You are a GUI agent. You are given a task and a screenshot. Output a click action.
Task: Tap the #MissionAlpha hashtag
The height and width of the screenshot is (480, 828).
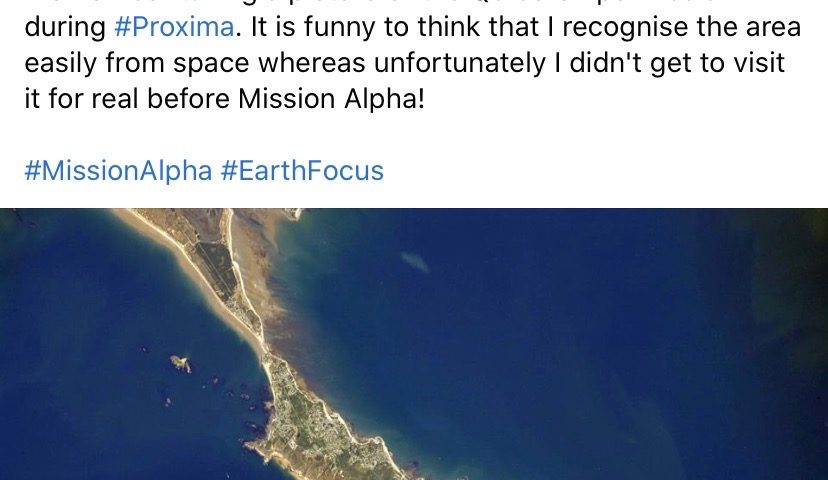pyautogui.click(x=118, y=170)
